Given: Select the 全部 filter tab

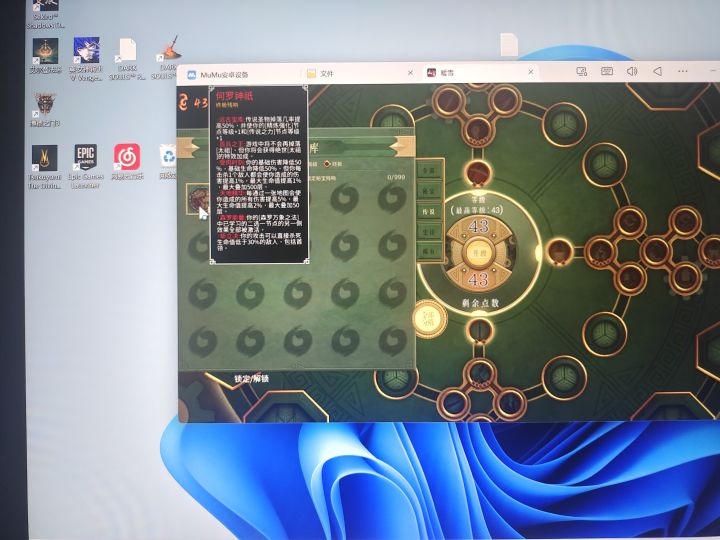Looking at the screenshot, I should pyautogui.click(x=429, y=170).
